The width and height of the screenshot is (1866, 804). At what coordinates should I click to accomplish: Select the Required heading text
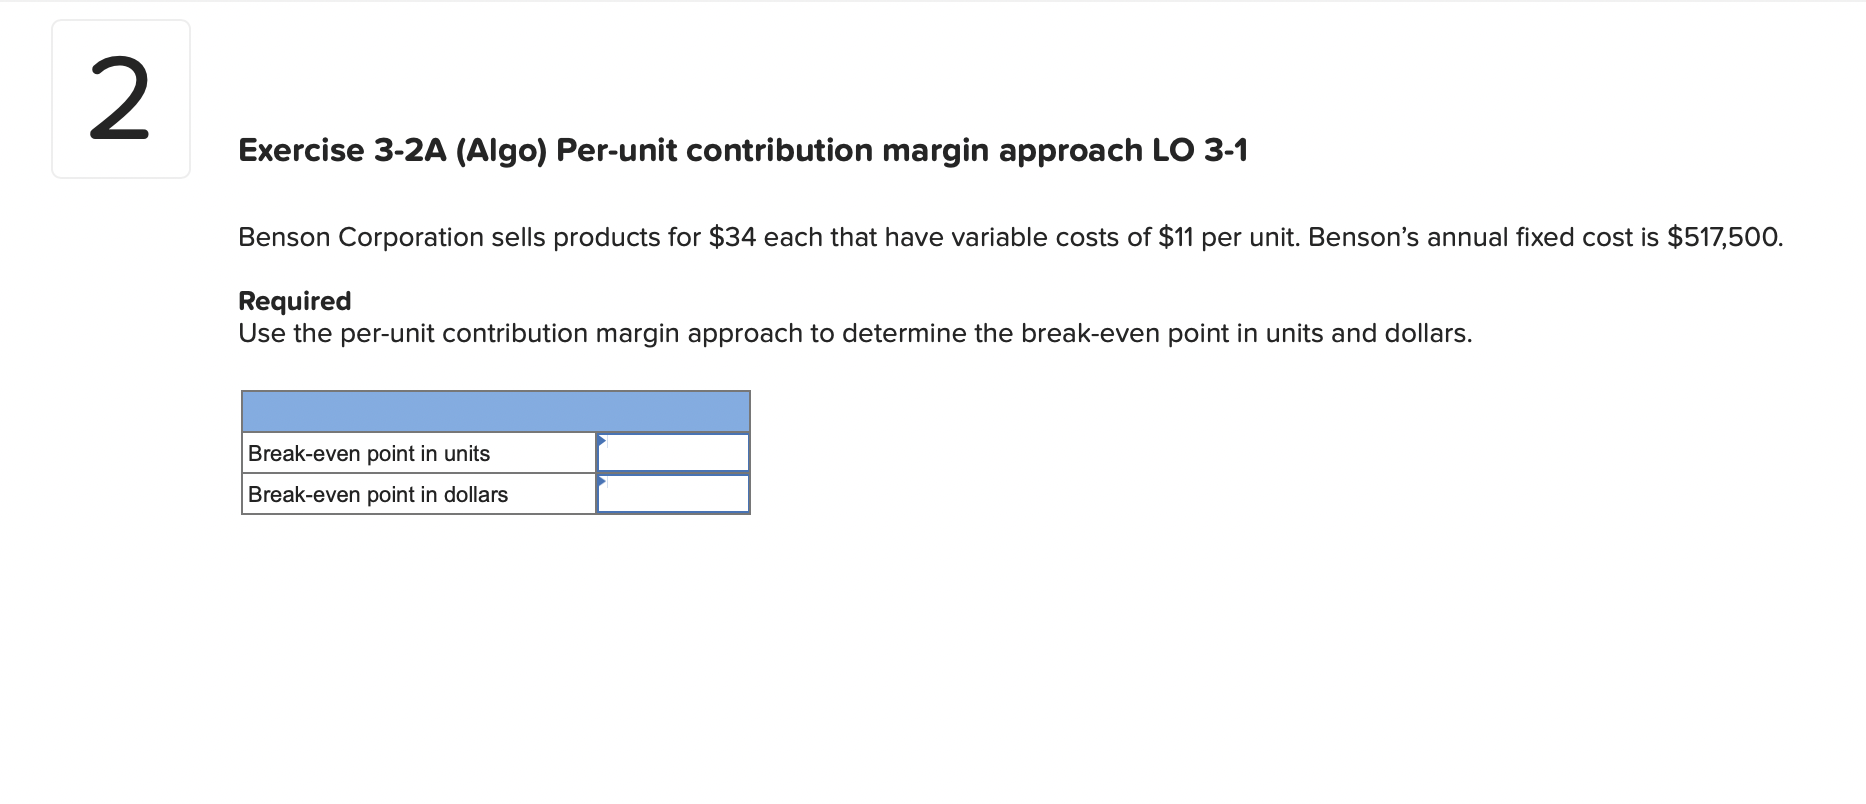[x=294, y=301]
